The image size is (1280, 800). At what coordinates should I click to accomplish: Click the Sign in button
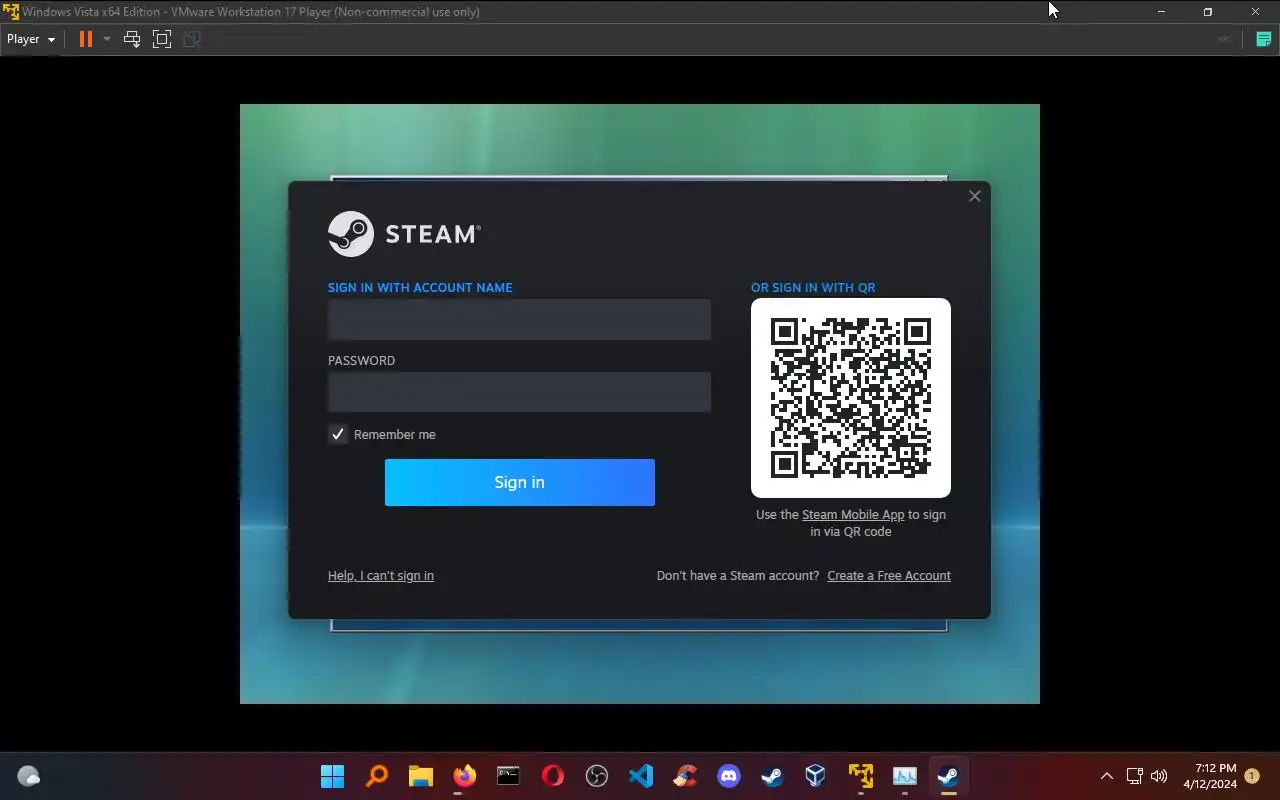click(x=519, y=482)
